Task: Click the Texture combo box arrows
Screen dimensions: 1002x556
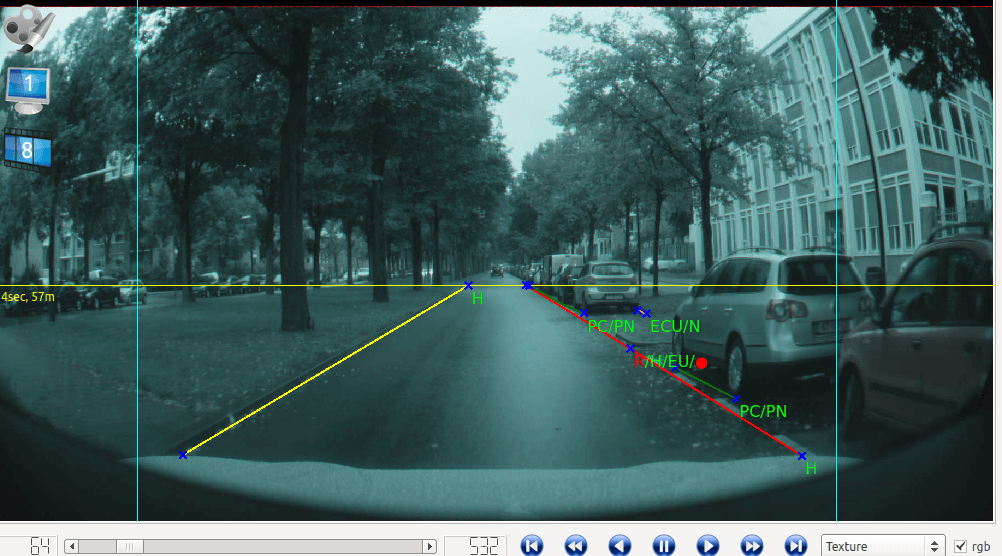Action: pyautogui.click(x=934, y=546)
